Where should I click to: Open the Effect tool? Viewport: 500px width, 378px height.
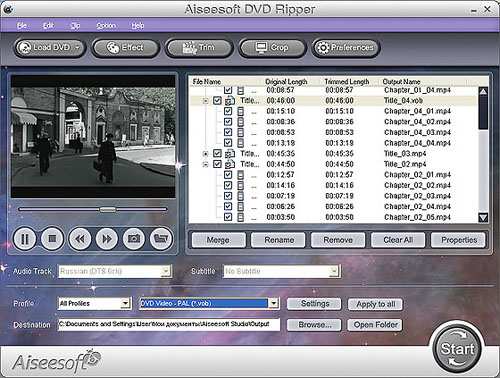pos(125,48)
